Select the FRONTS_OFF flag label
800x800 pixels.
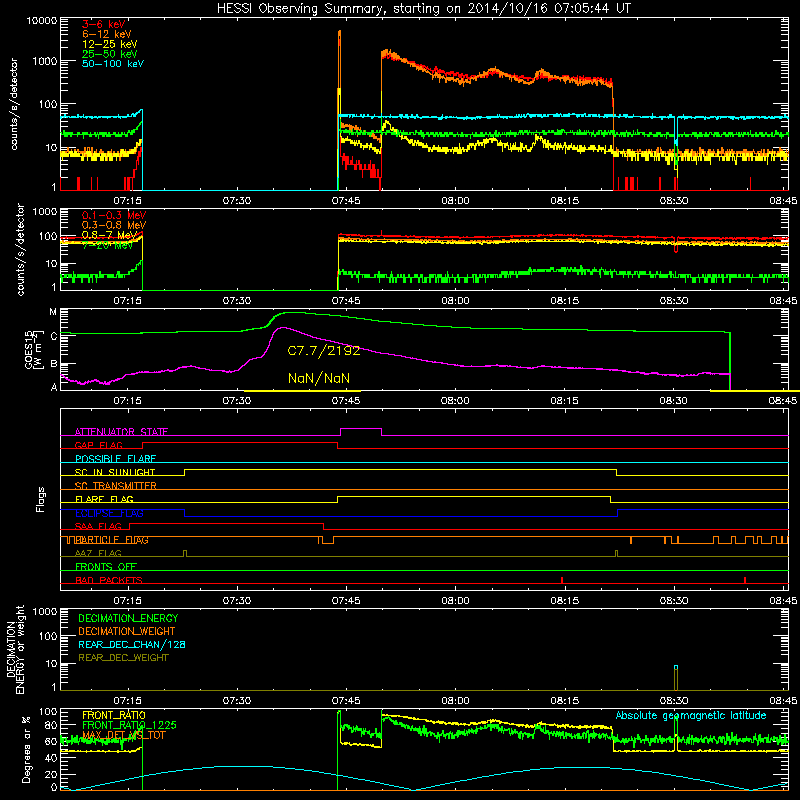coord(106,567)
